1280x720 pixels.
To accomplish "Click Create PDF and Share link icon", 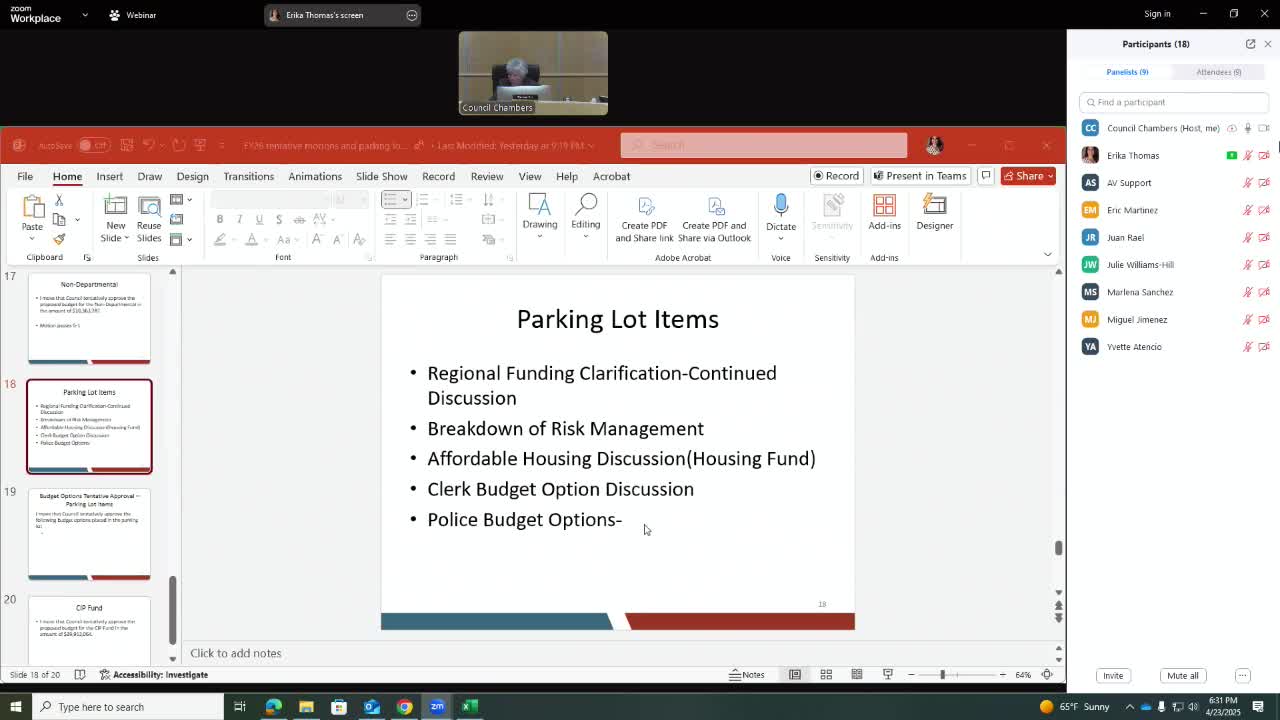I will (645, 218).
